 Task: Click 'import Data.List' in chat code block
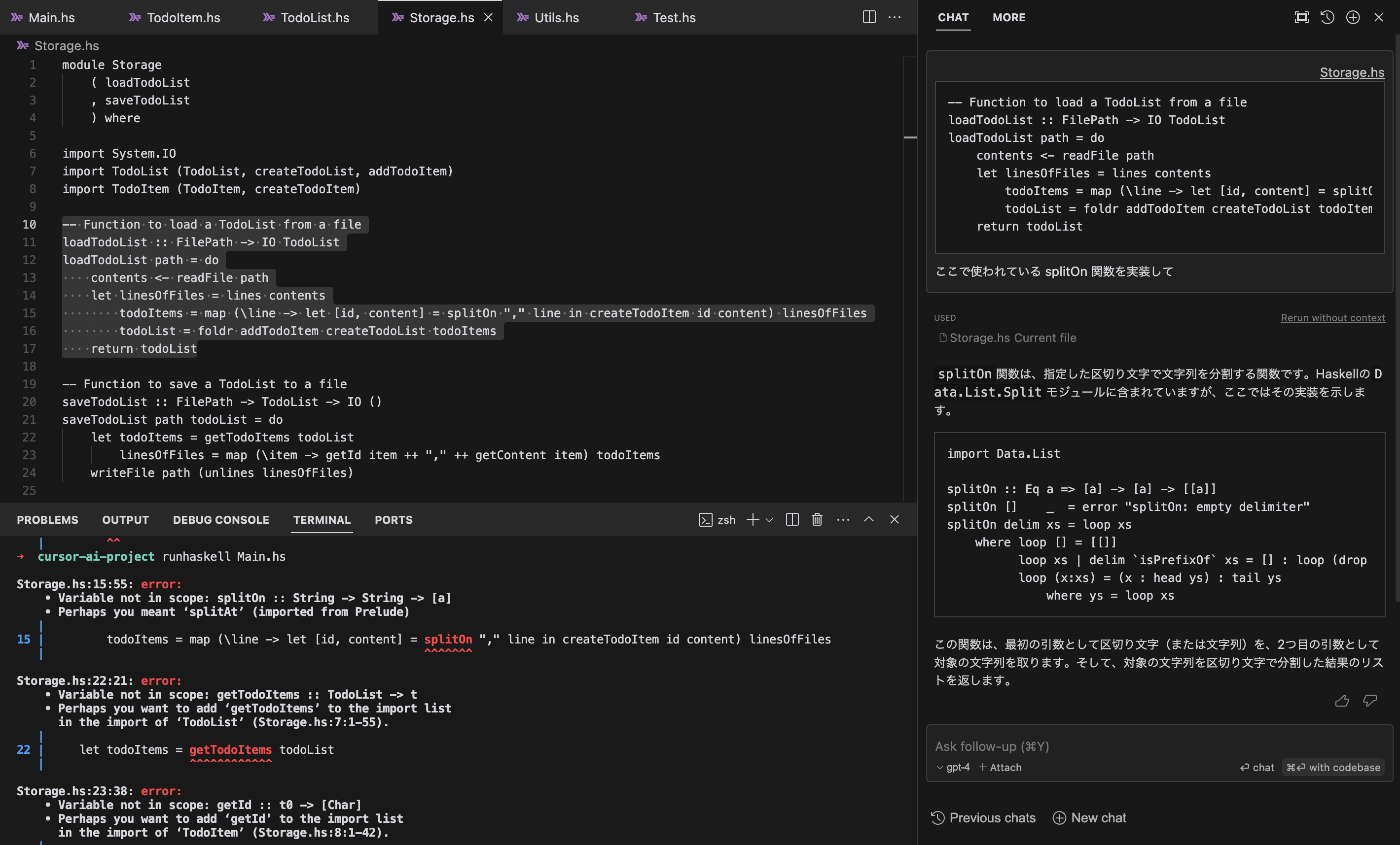(x=1003, y=454)
